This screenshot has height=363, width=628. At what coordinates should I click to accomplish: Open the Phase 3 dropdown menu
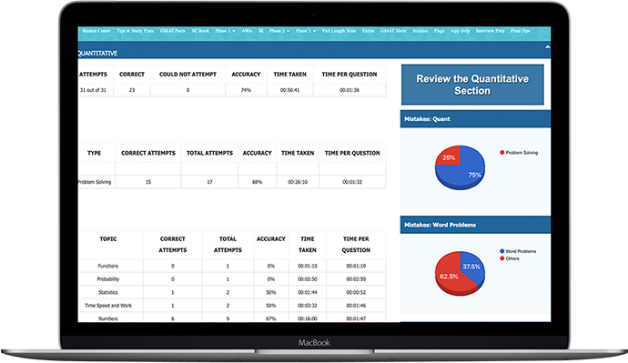point(306,31)
